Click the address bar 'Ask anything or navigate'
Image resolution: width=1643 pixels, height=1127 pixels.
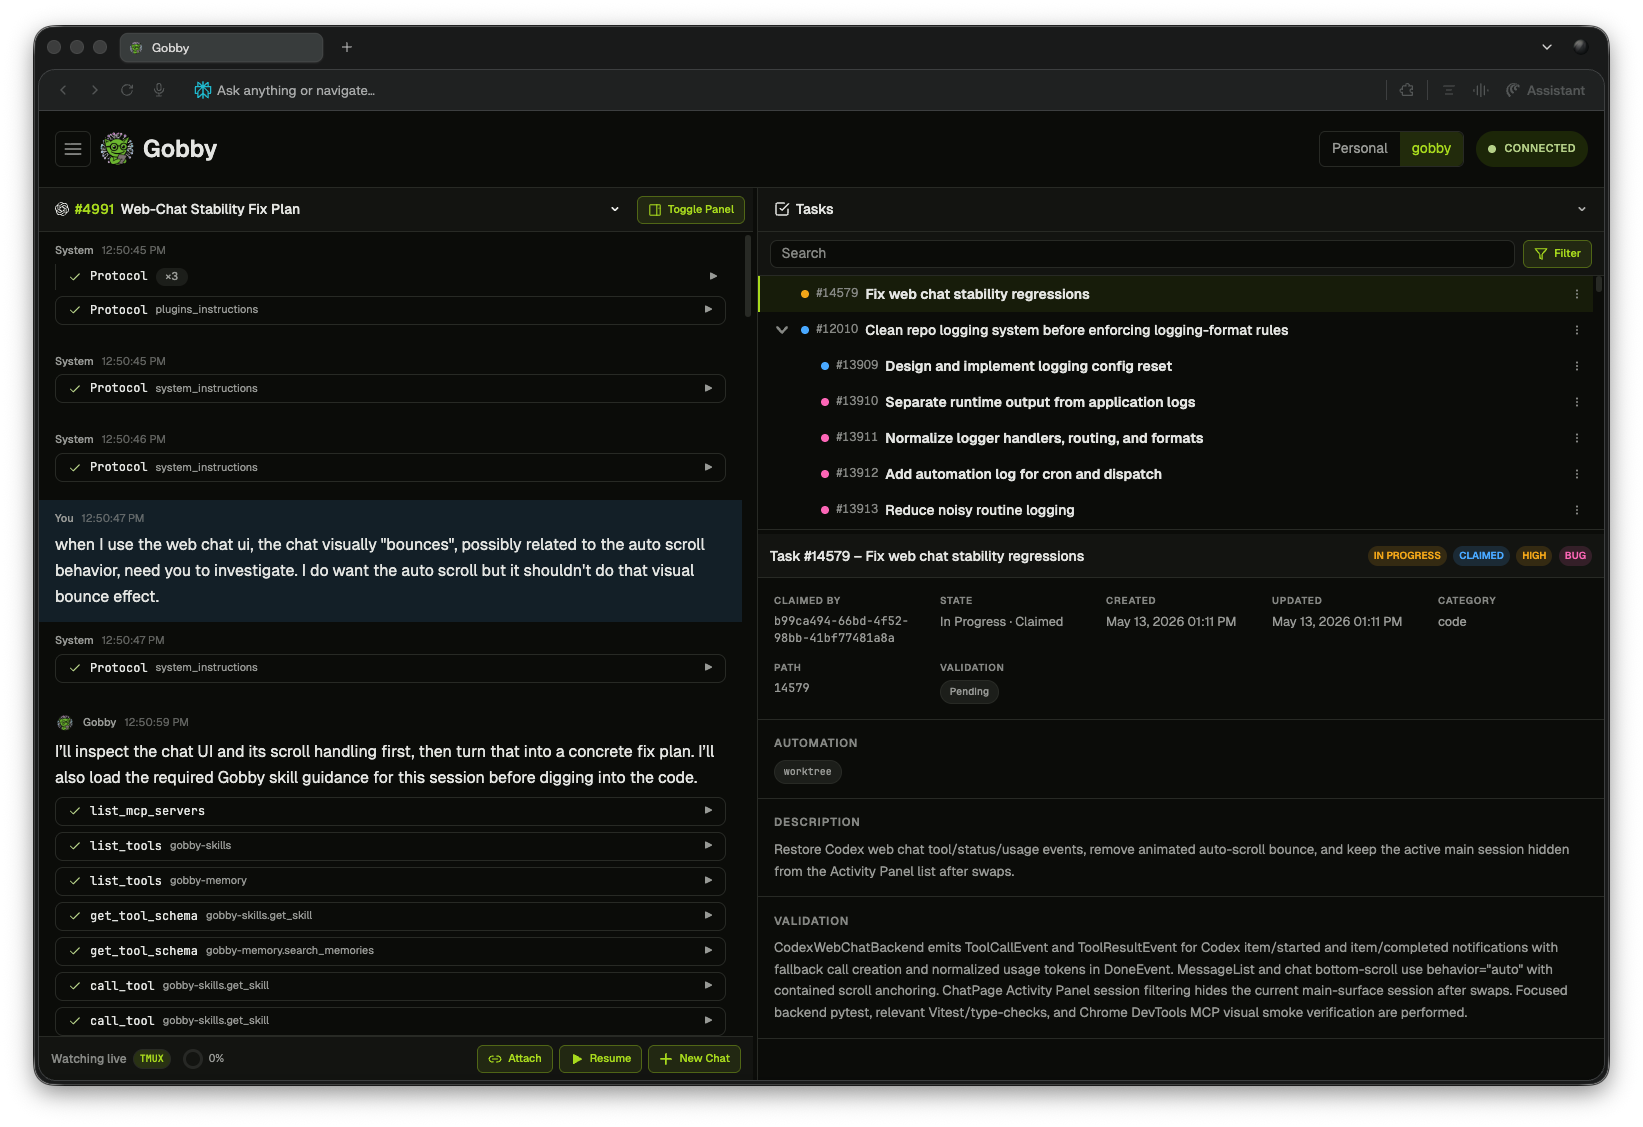[295, 90]
